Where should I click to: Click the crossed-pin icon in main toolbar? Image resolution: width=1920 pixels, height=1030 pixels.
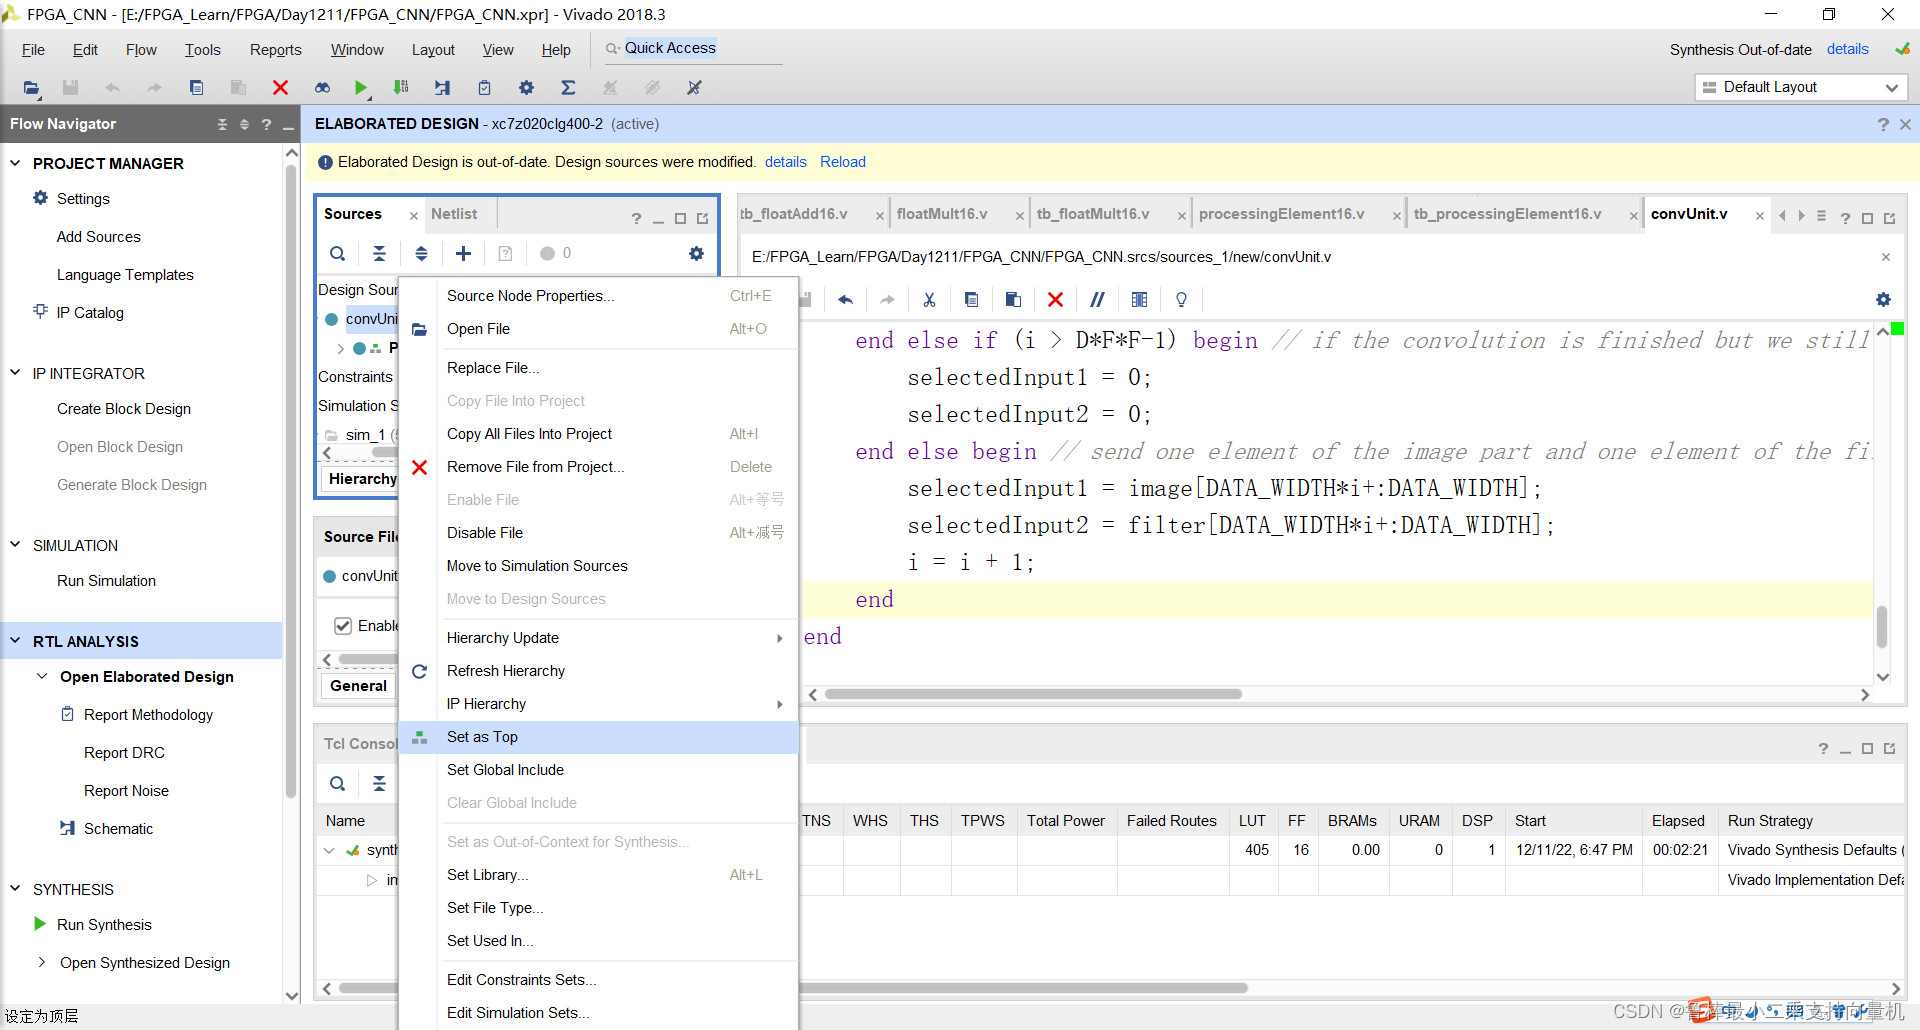coord(694,88)
